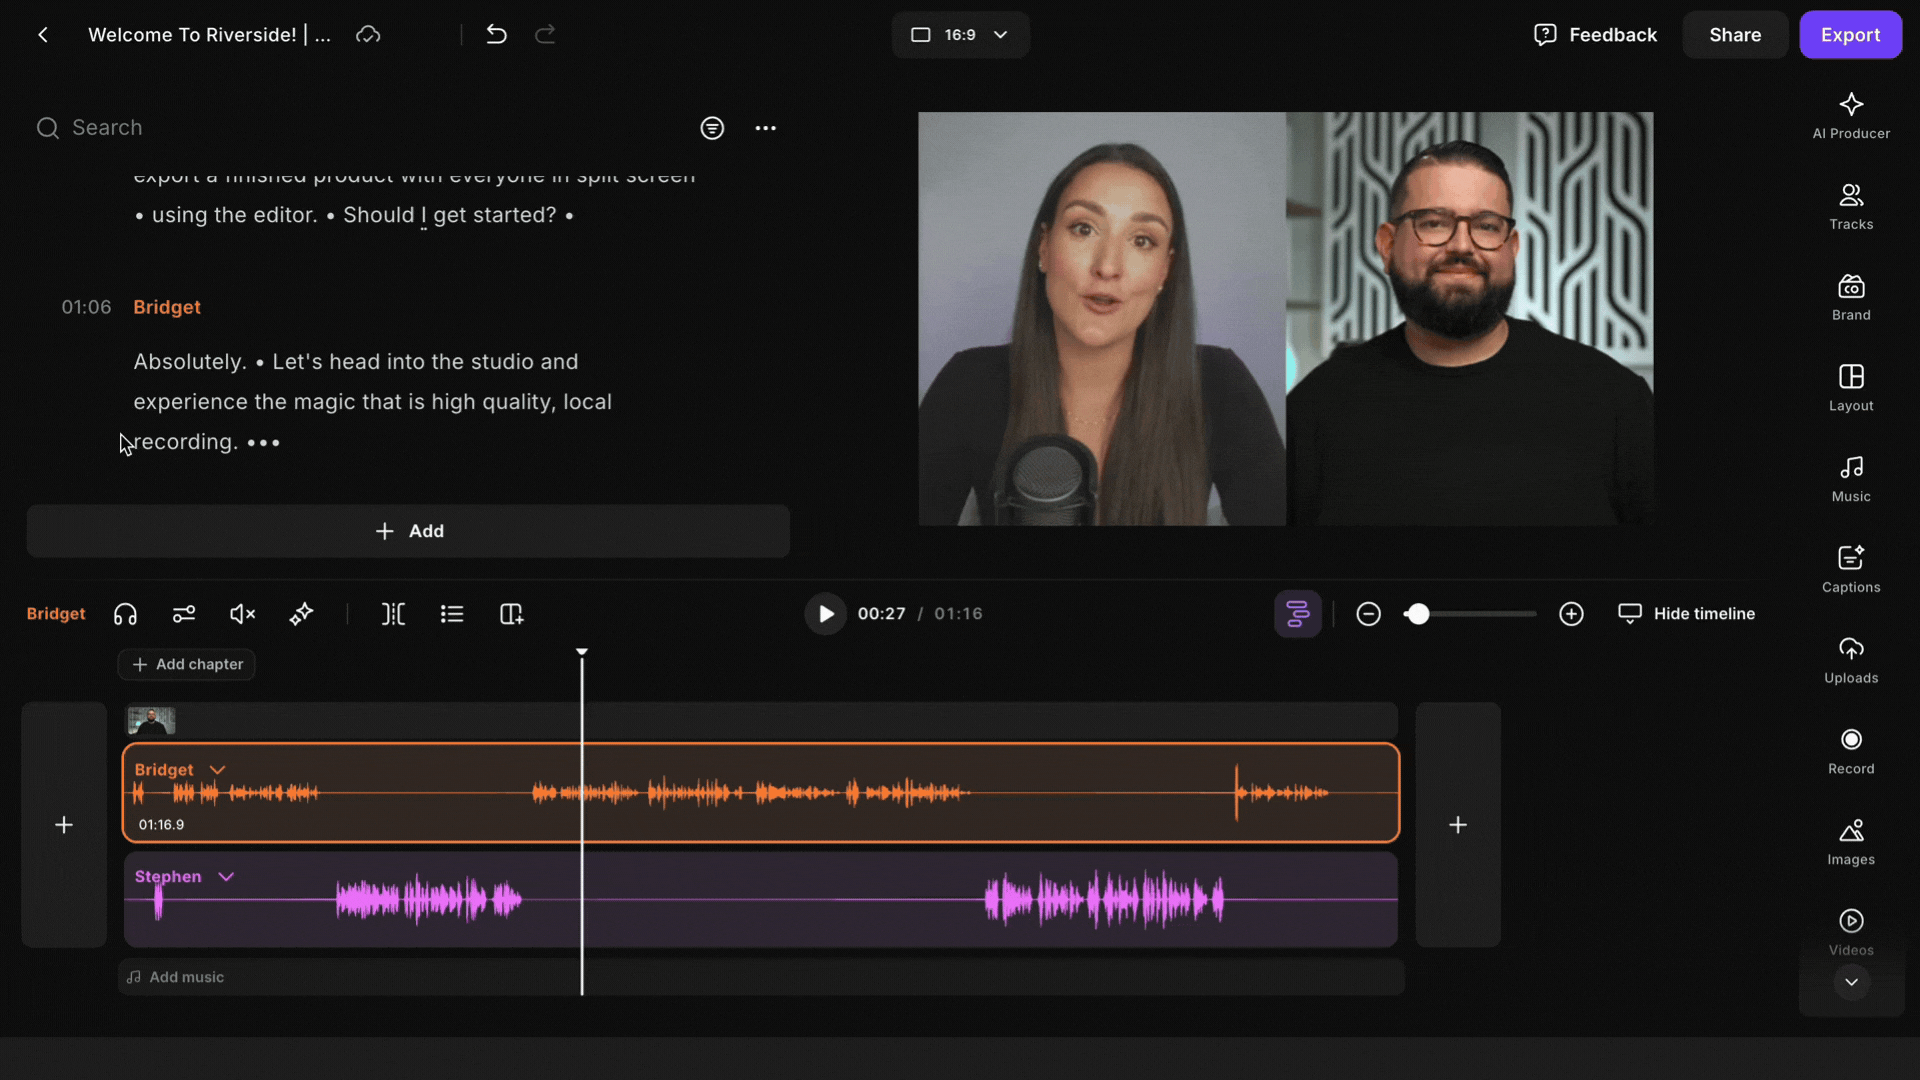
Task: Click Hide timeline
Action: [x=1686, y=614]
